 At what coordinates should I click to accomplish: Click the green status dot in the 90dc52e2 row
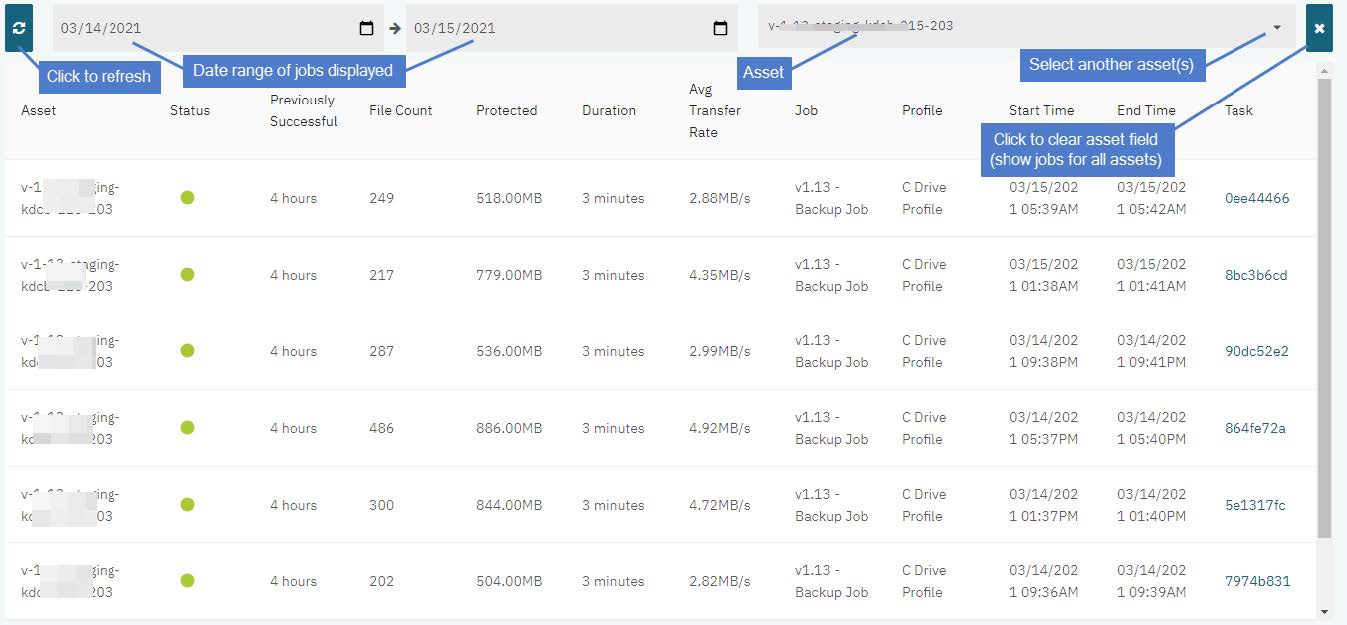coord(187,350)
